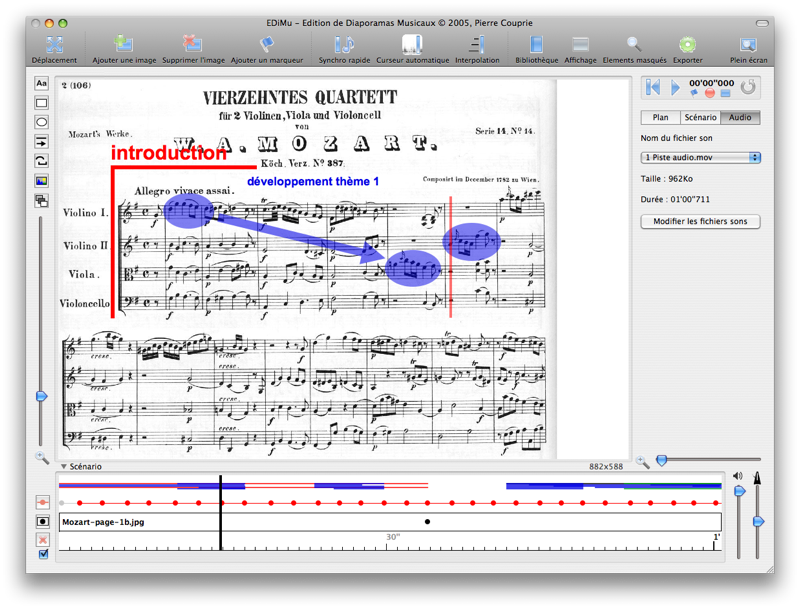The image size is (800, 609).
Task: Click the metronome icon above the right slider
Action: [758, 477]
